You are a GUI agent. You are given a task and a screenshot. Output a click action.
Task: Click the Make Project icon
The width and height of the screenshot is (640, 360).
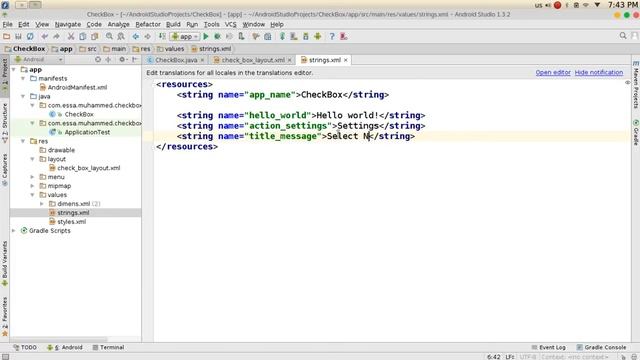pyautogui.click(x=162, y=36)
